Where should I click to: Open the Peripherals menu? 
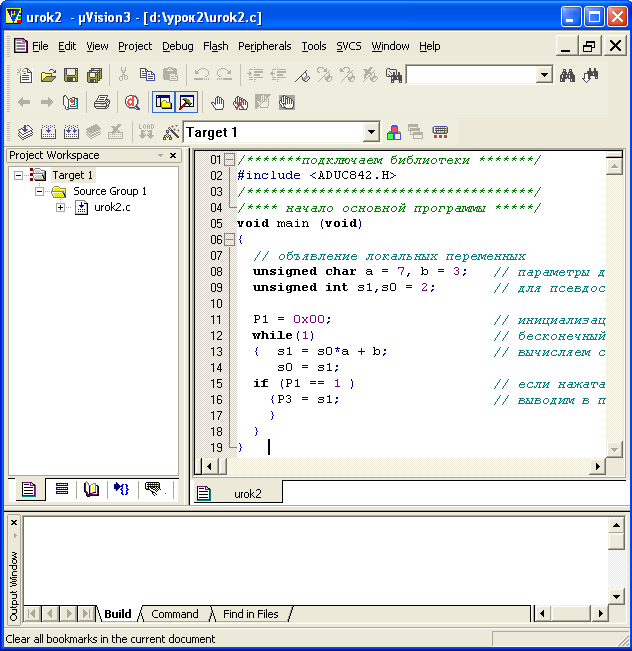coord(264,46)
